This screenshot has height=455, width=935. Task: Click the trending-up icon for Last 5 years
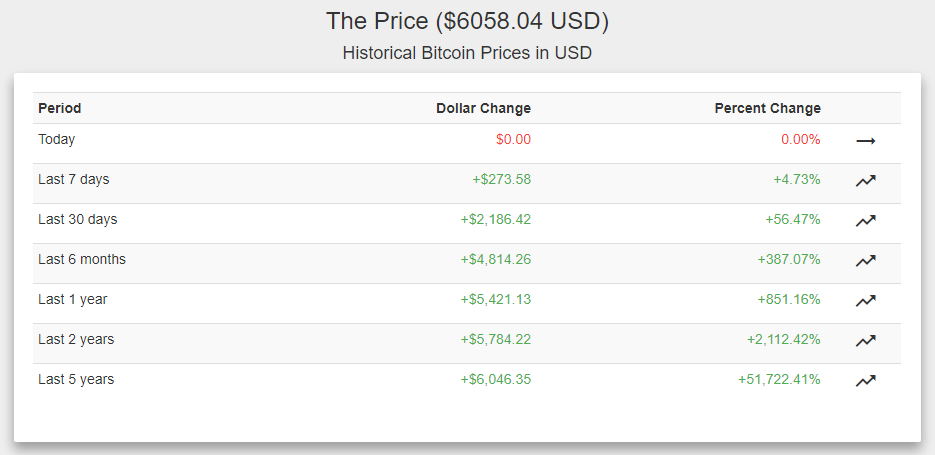(865, 380)
